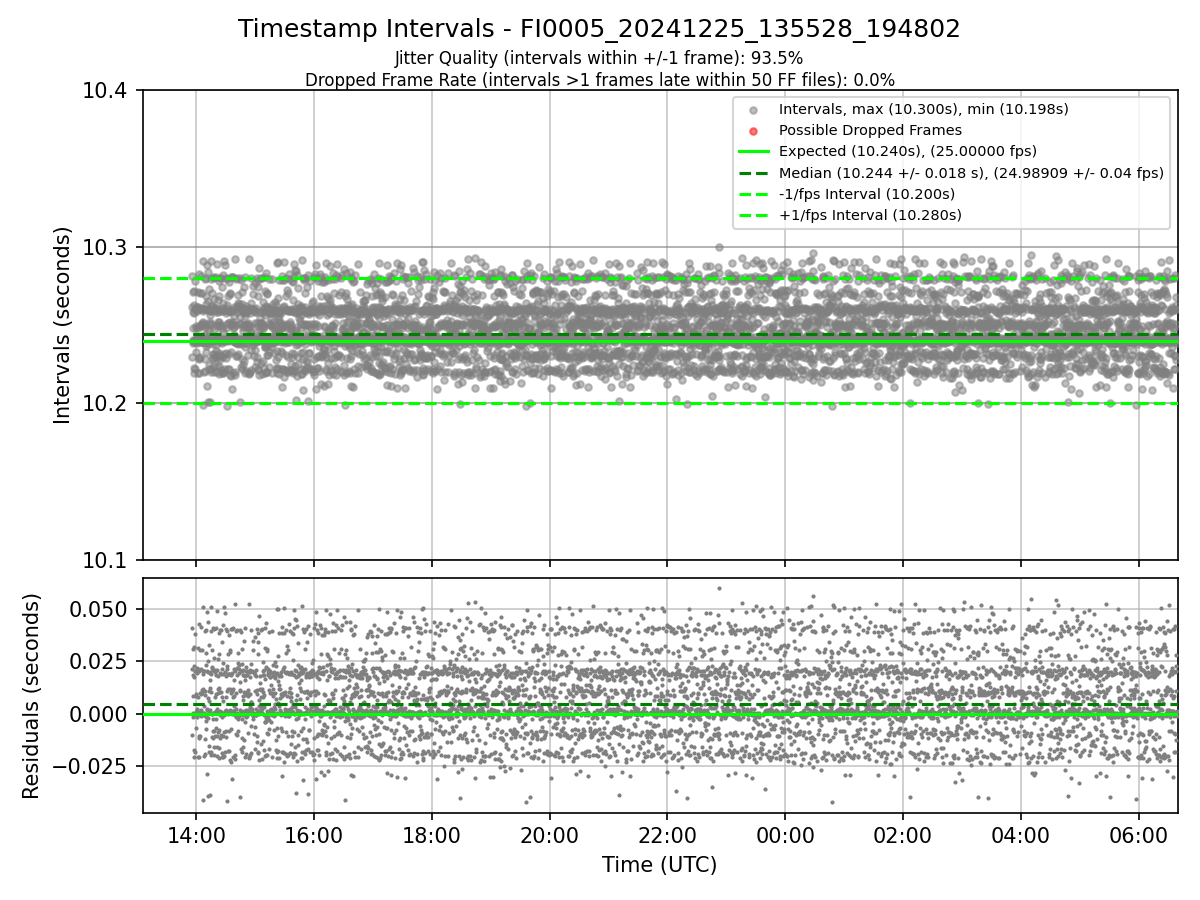Click the Residuals (seconds) axis label
The width and height of the screenshot is (1200, 900).
(x=32, y=696)
